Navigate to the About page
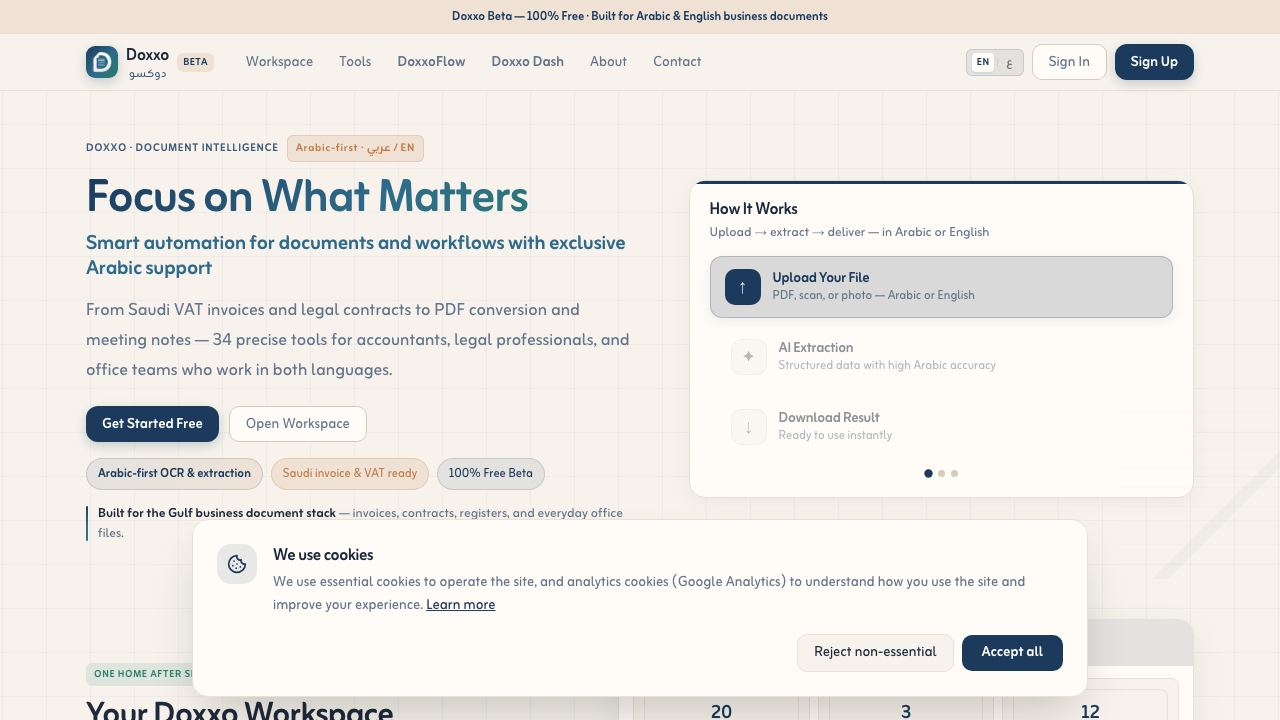The image size is (1280, 720). pos(608,62)
